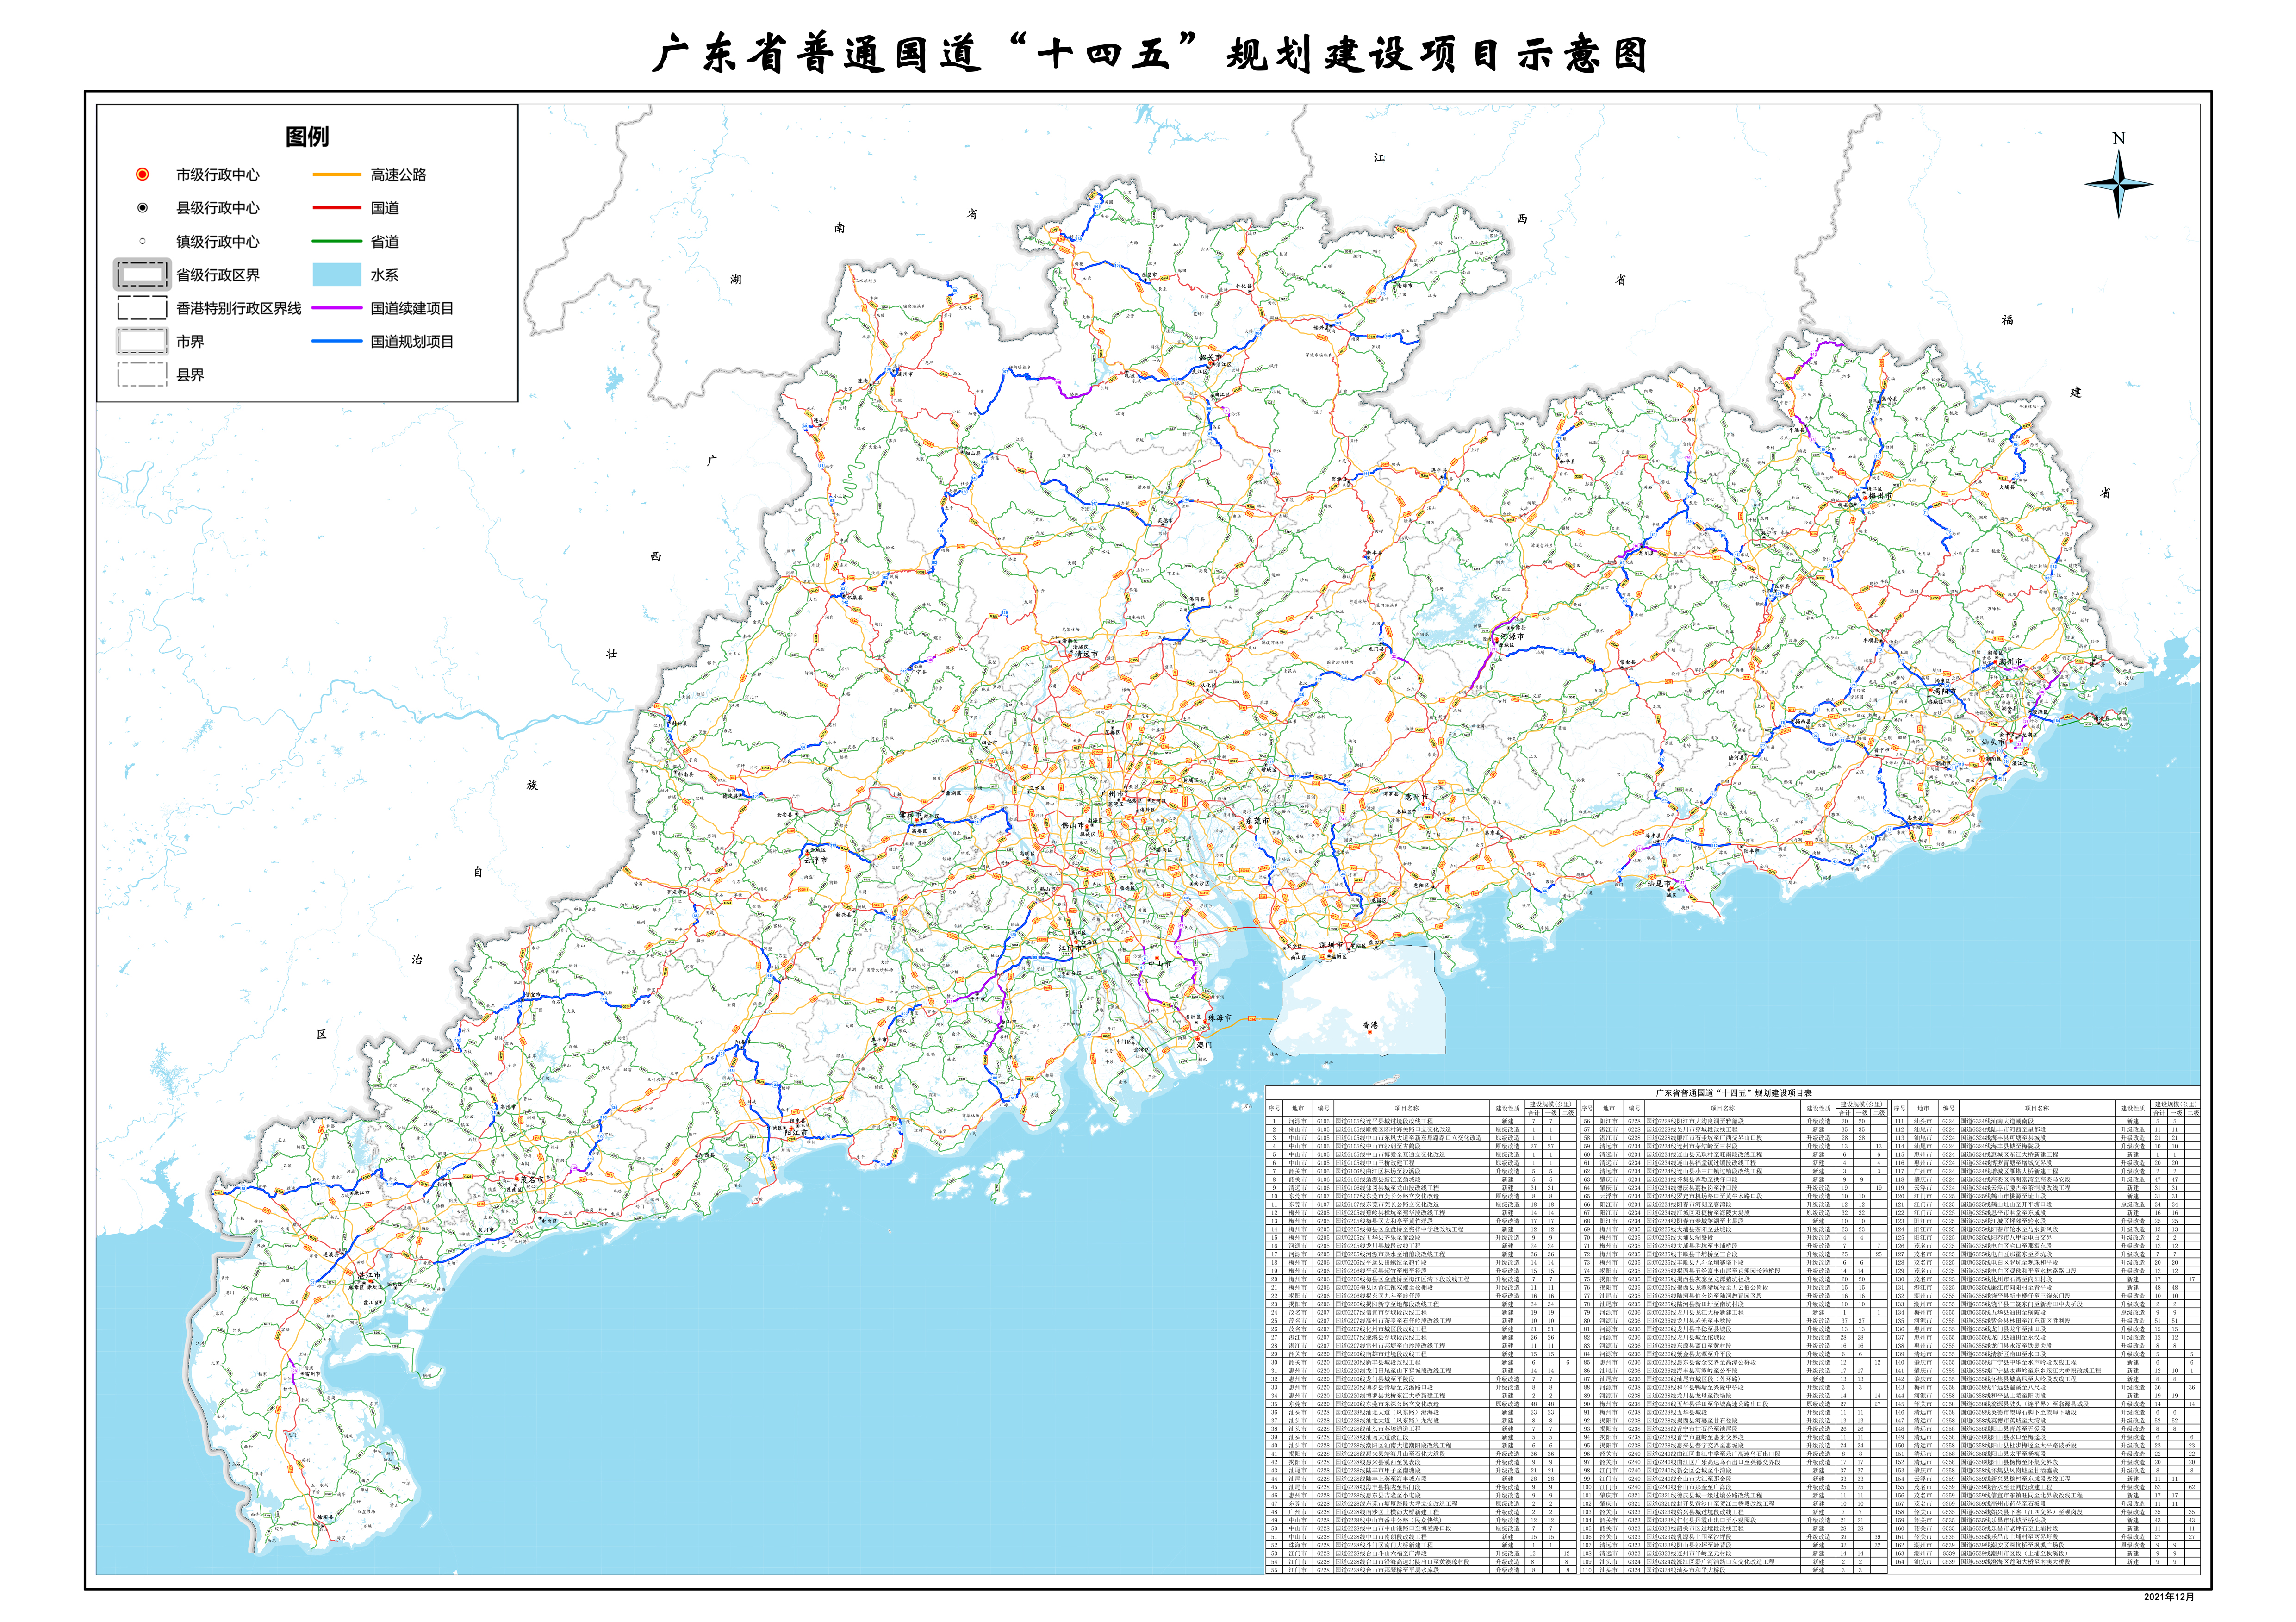Click the red 国道 legend line
The width and height of the screenshot is (2296, 1622).
pyautogui.click(x=336, y=208)
